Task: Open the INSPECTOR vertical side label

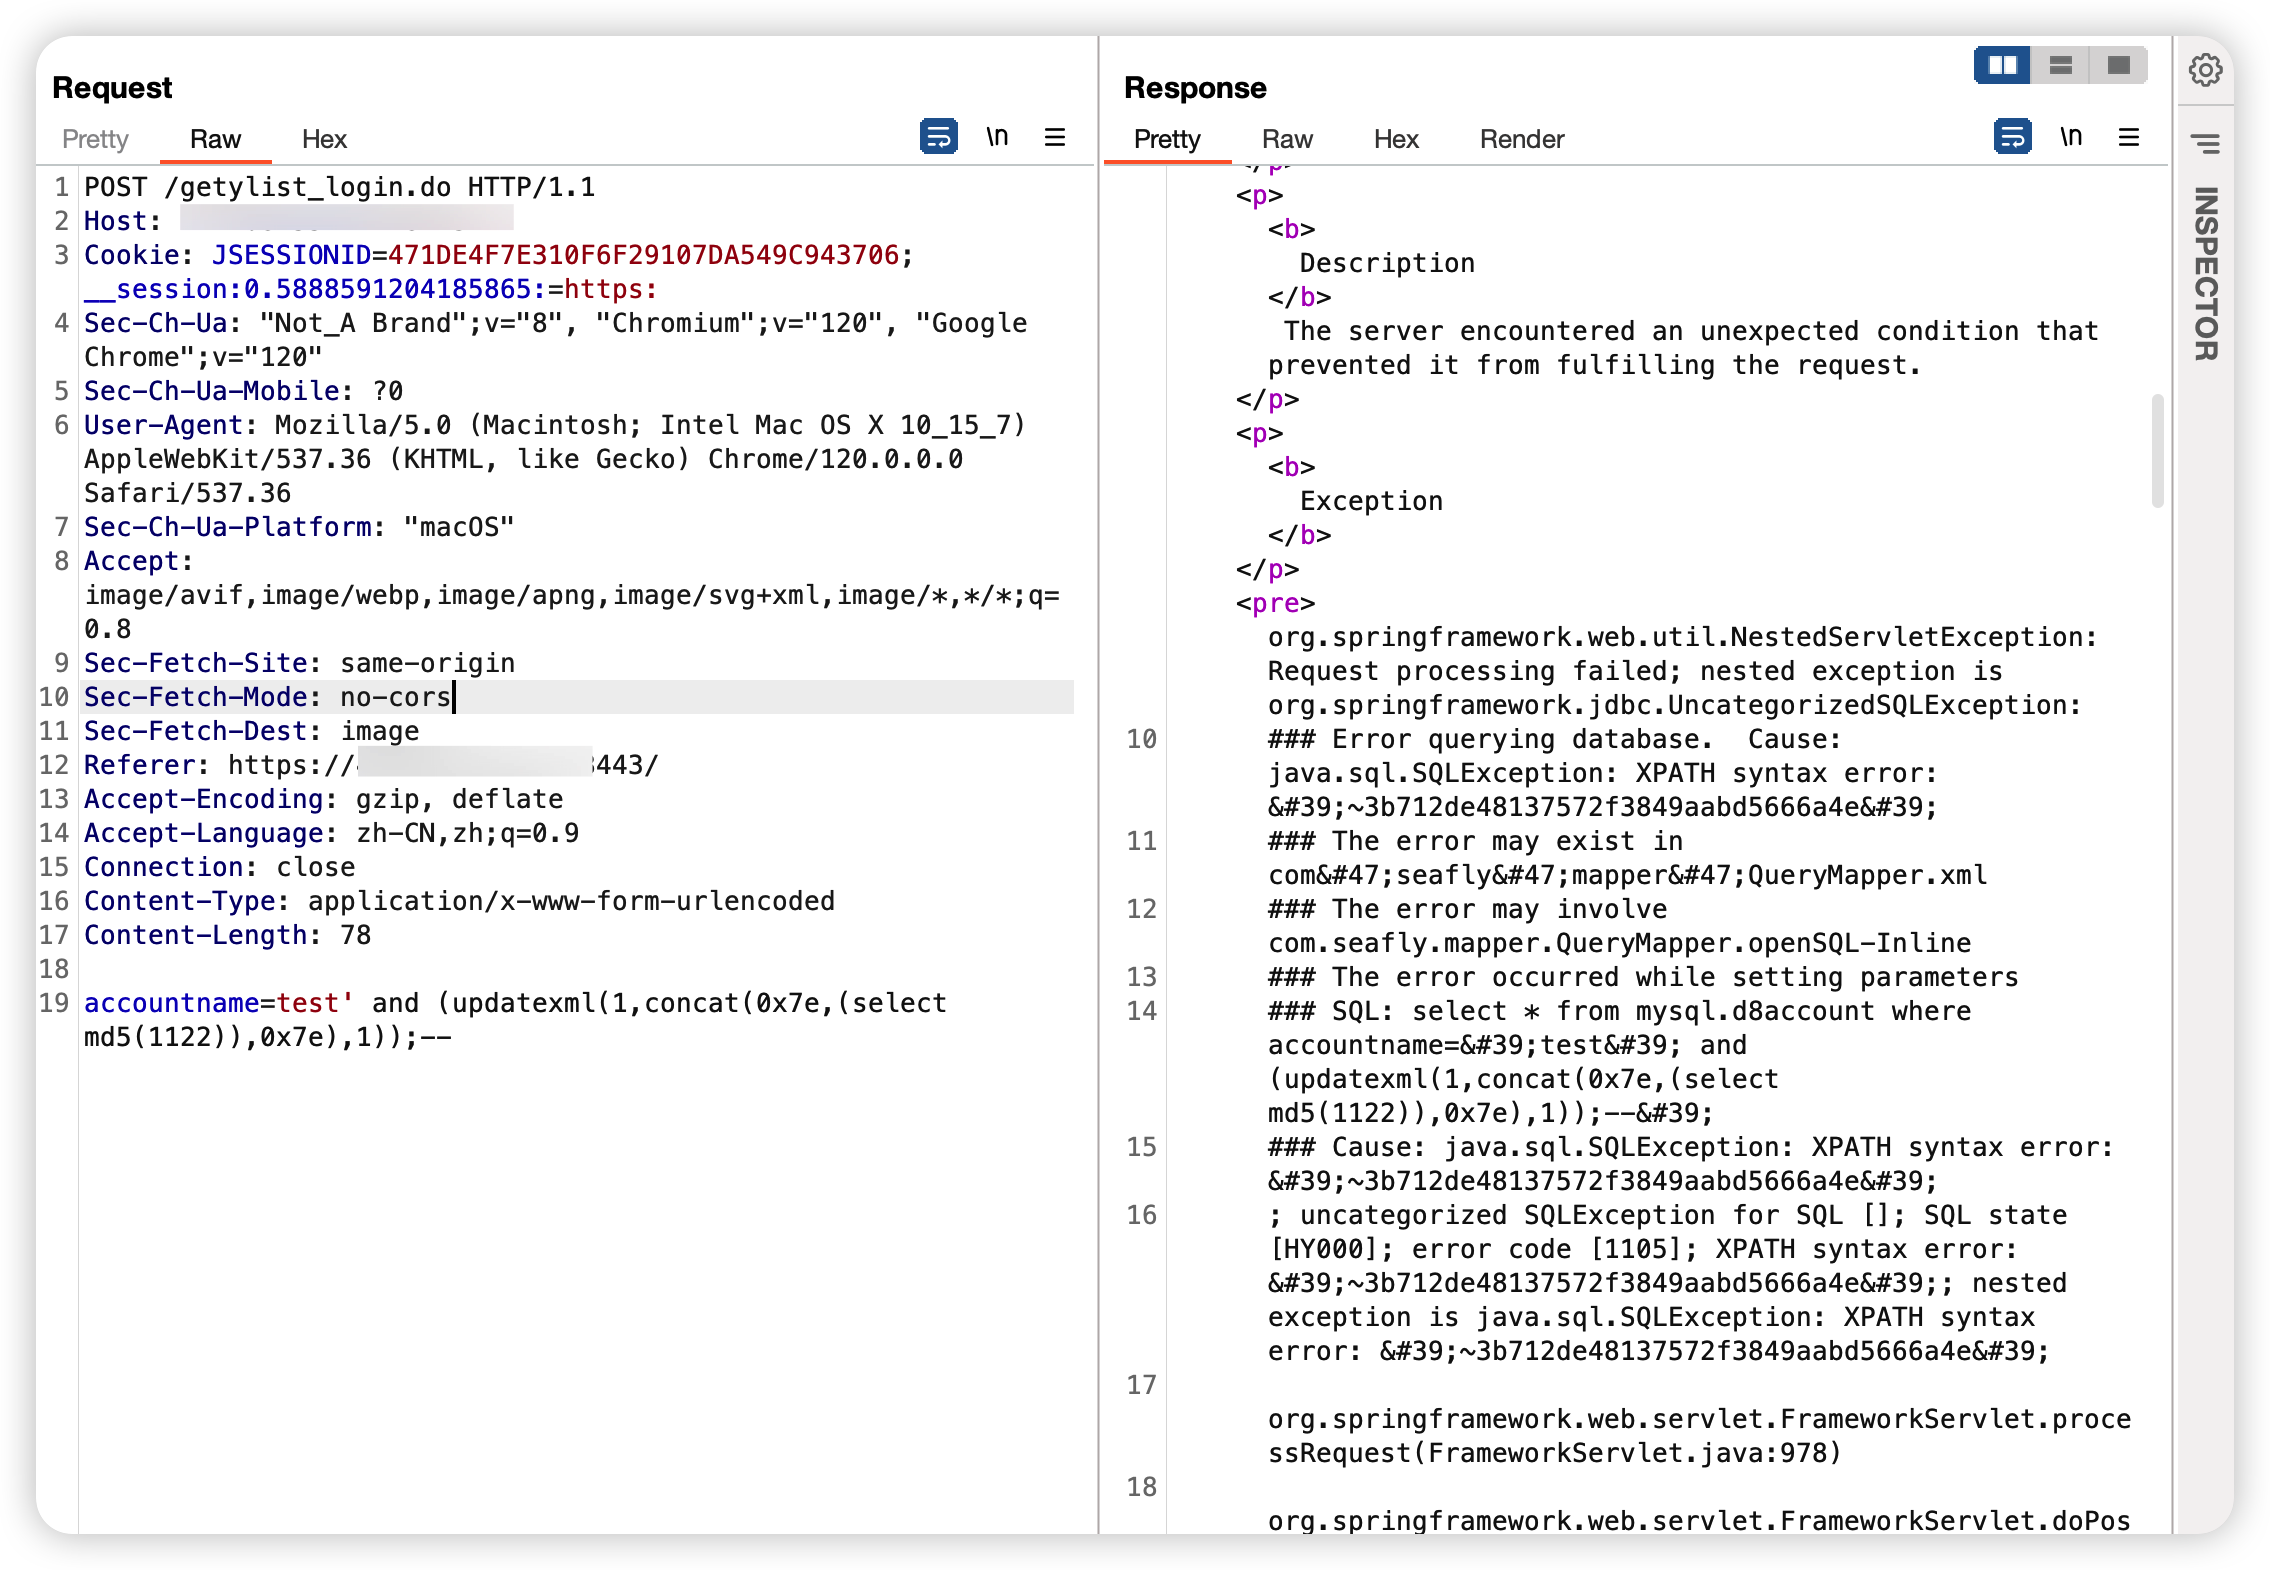Action: pos(2205,273)
